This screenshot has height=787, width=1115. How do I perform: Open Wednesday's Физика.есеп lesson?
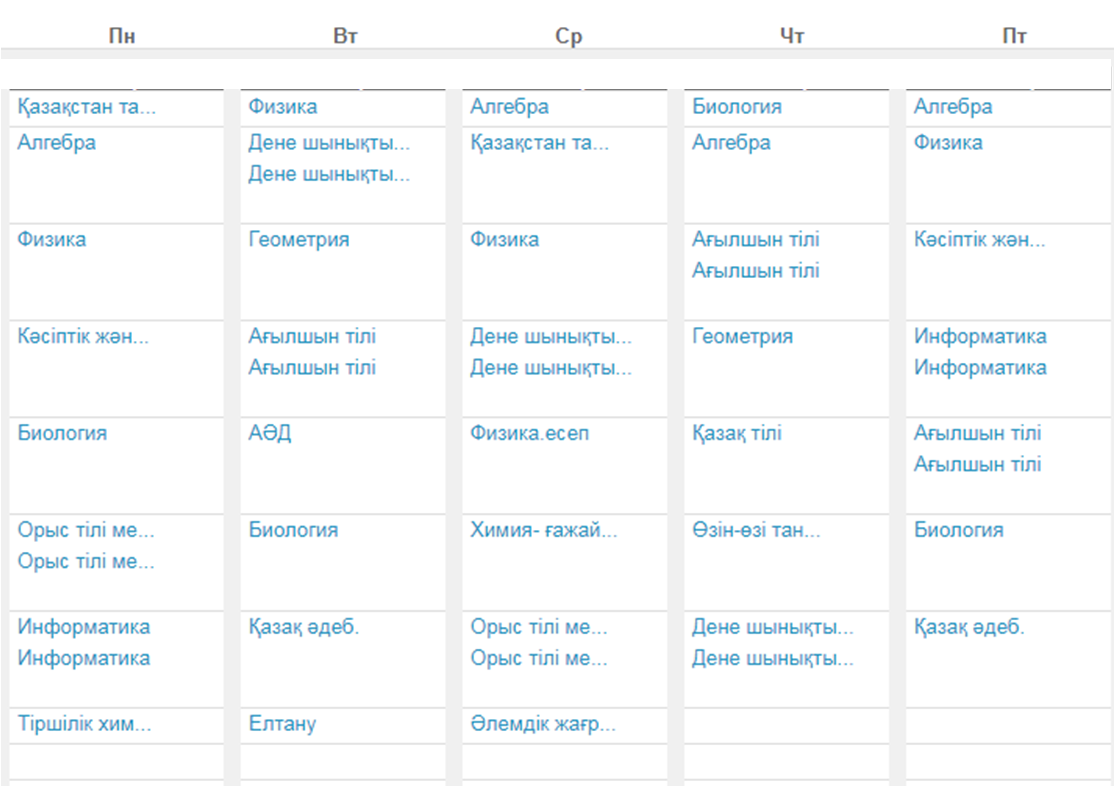pos(529,433)
